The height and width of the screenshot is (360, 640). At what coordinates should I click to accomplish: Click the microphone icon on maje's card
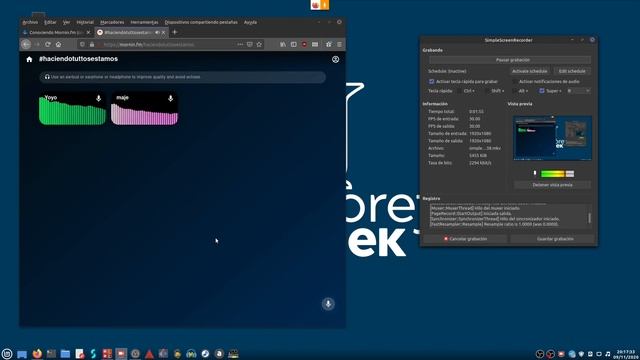click(x=171, y=98)
